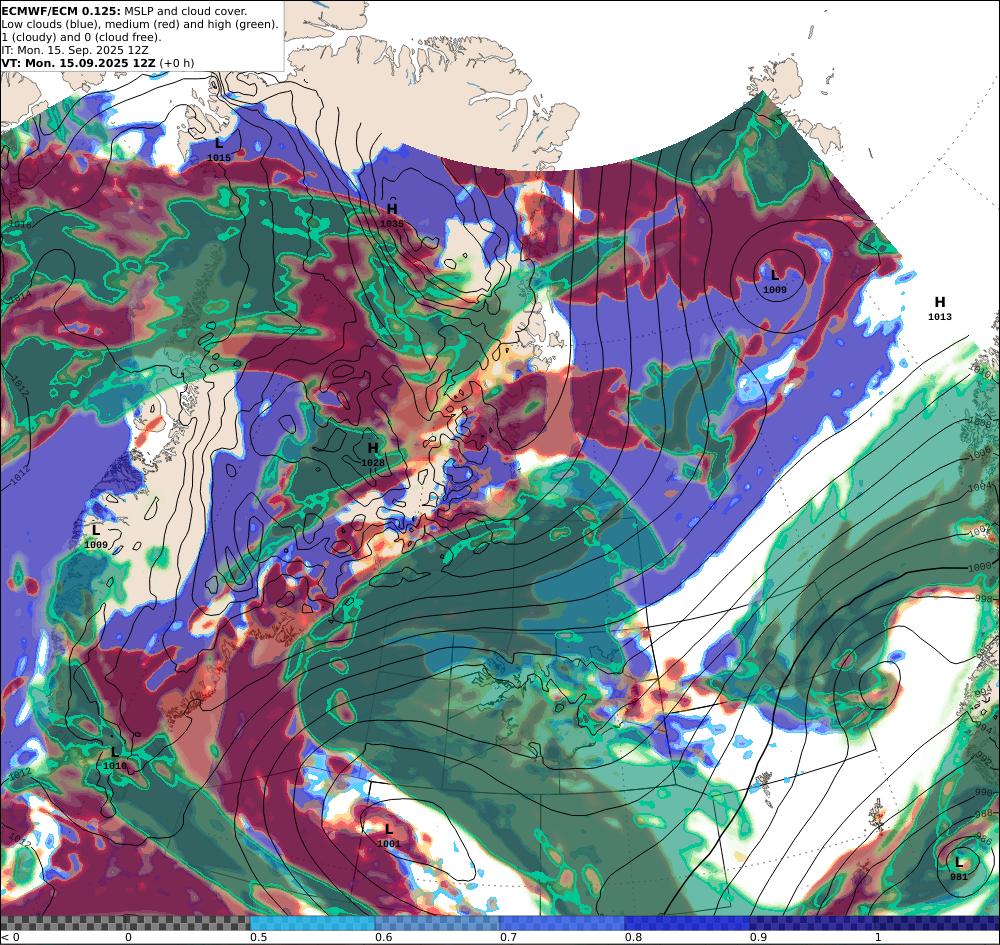Click the colorbar segment between 0.6 and 0.7
The width and height of the screenshot is (1000, 945).
click(x=438, y=923)
